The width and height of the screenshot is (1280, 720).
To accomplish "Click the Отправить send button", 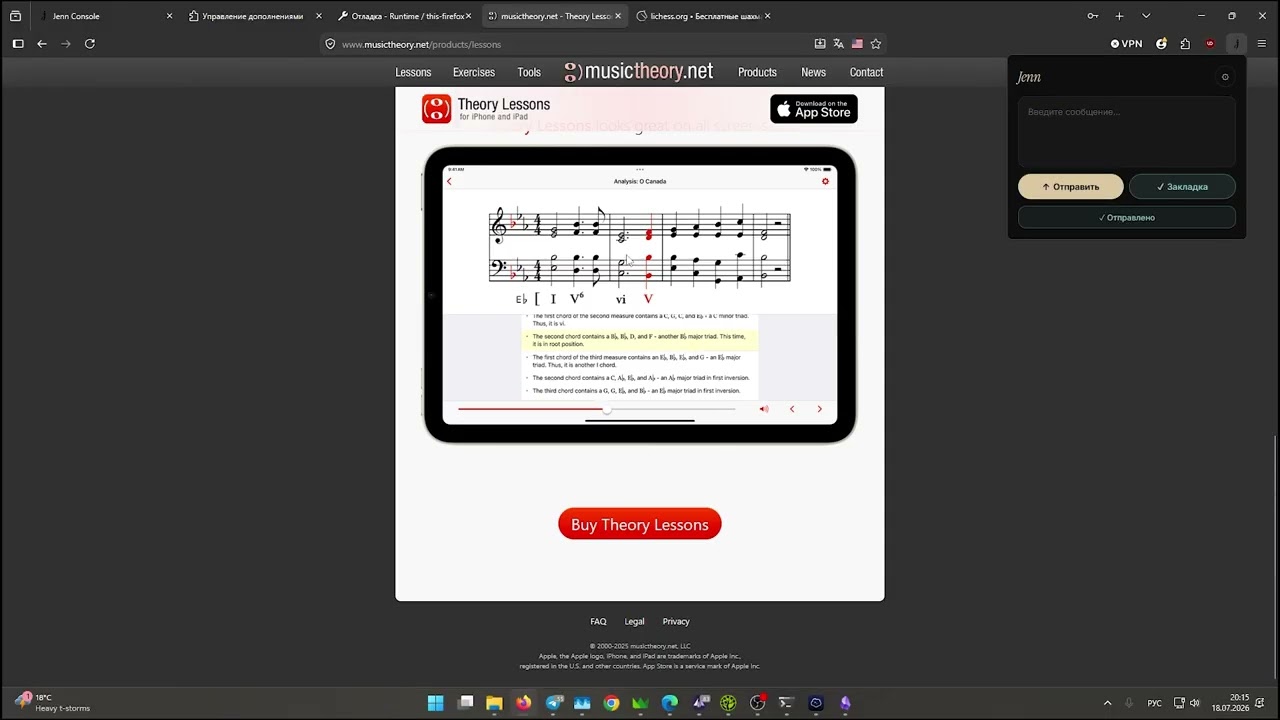I will (x=1070, y=187).
